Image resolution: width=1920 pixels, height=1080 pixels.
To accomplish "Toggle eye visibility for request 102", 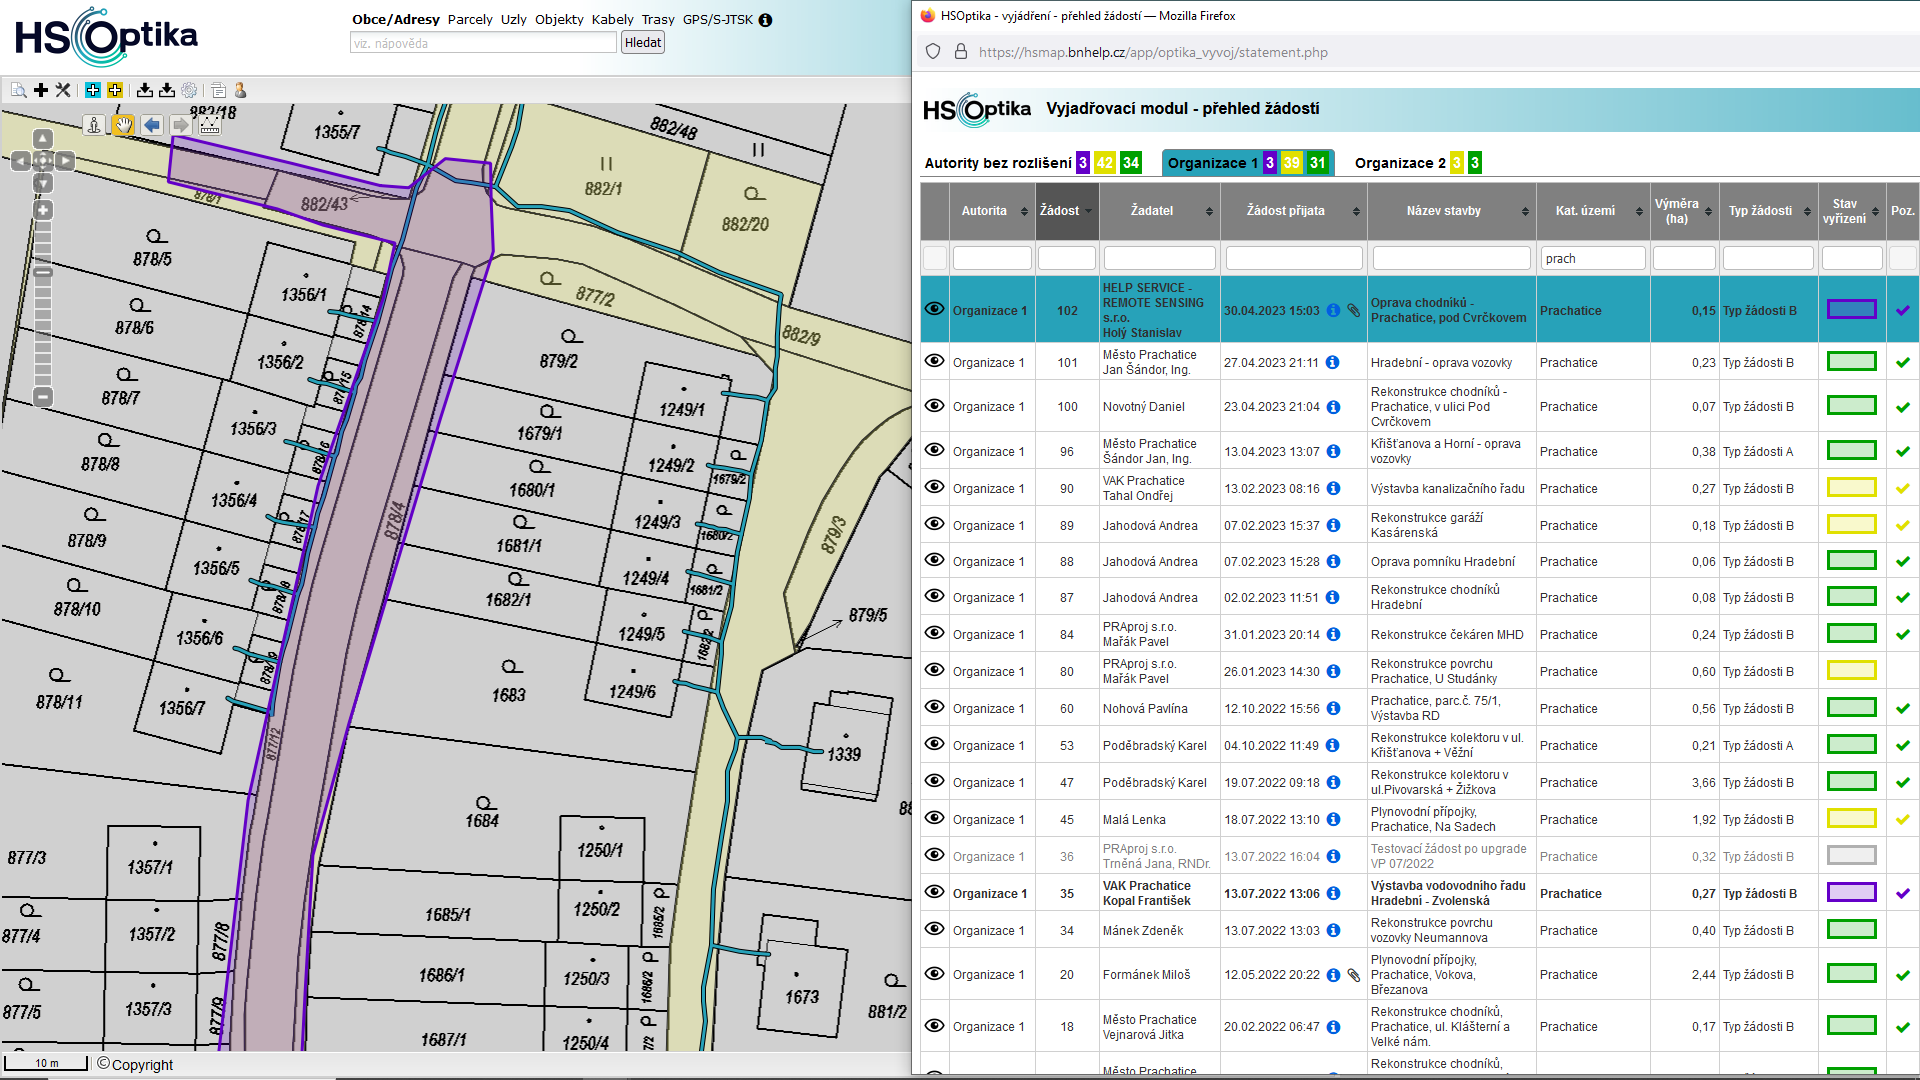I will point(934,309).
